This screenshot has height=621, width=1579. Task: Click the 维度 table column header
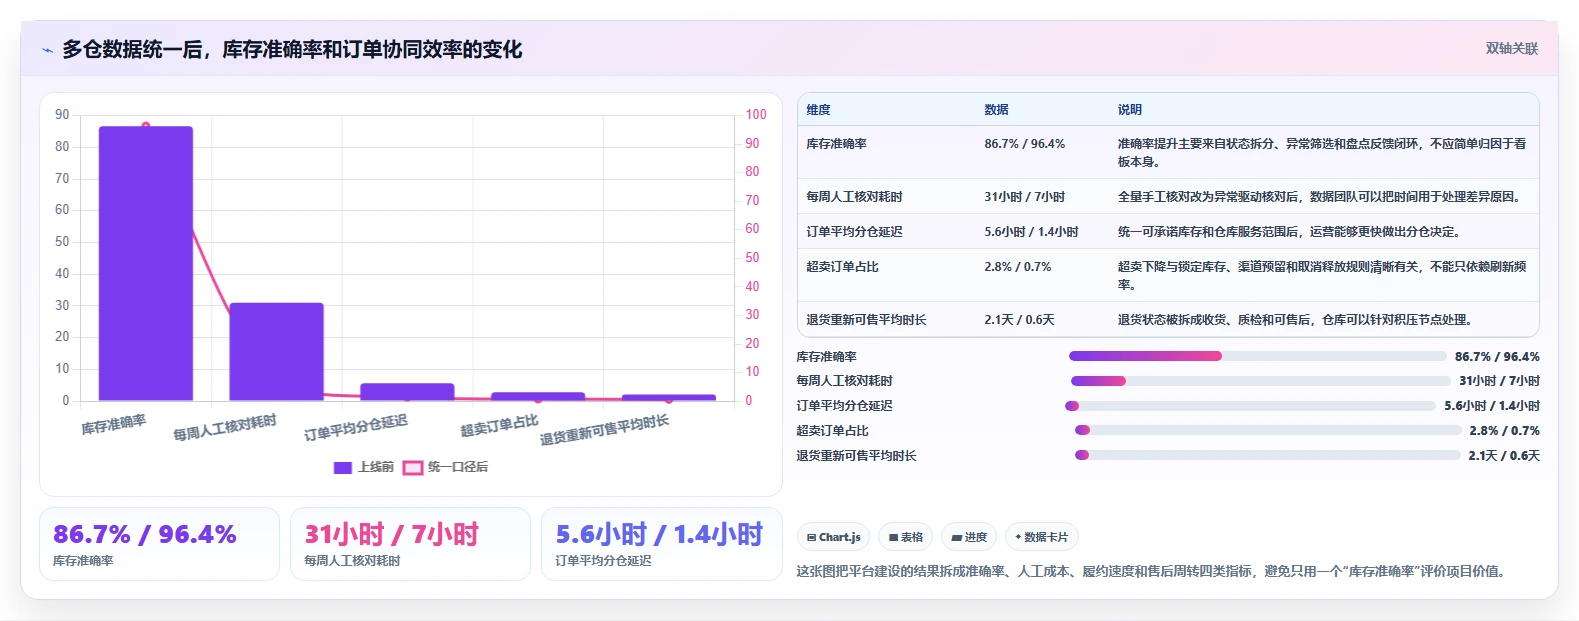(819, 110)
